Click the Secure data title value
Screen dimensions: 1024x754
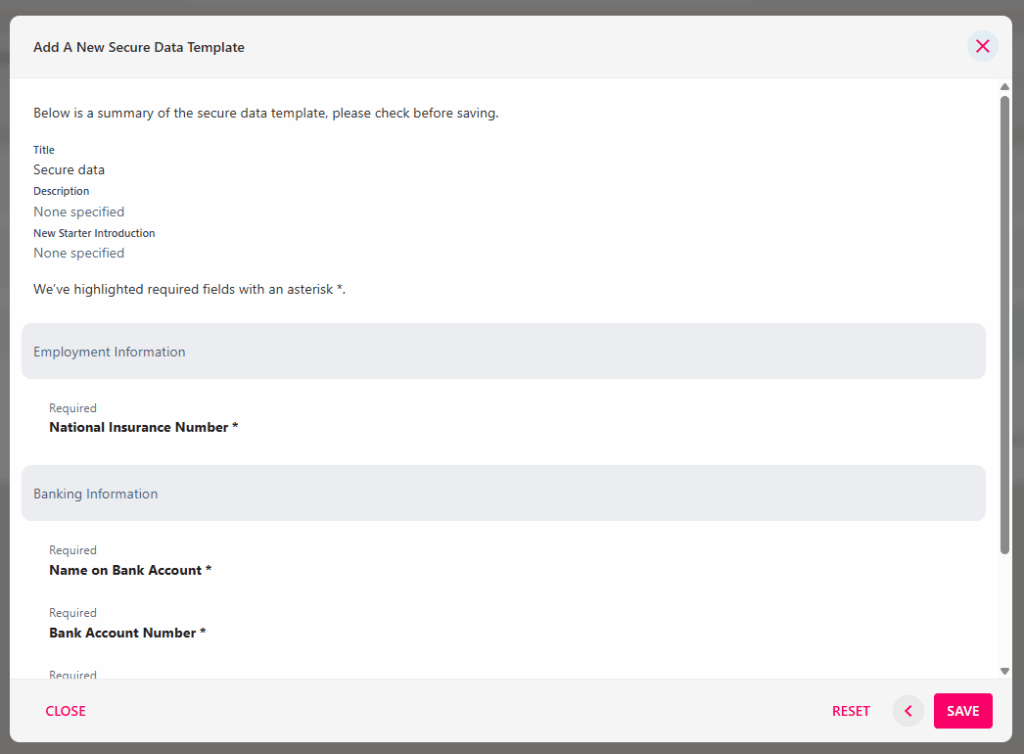point(69,170)
